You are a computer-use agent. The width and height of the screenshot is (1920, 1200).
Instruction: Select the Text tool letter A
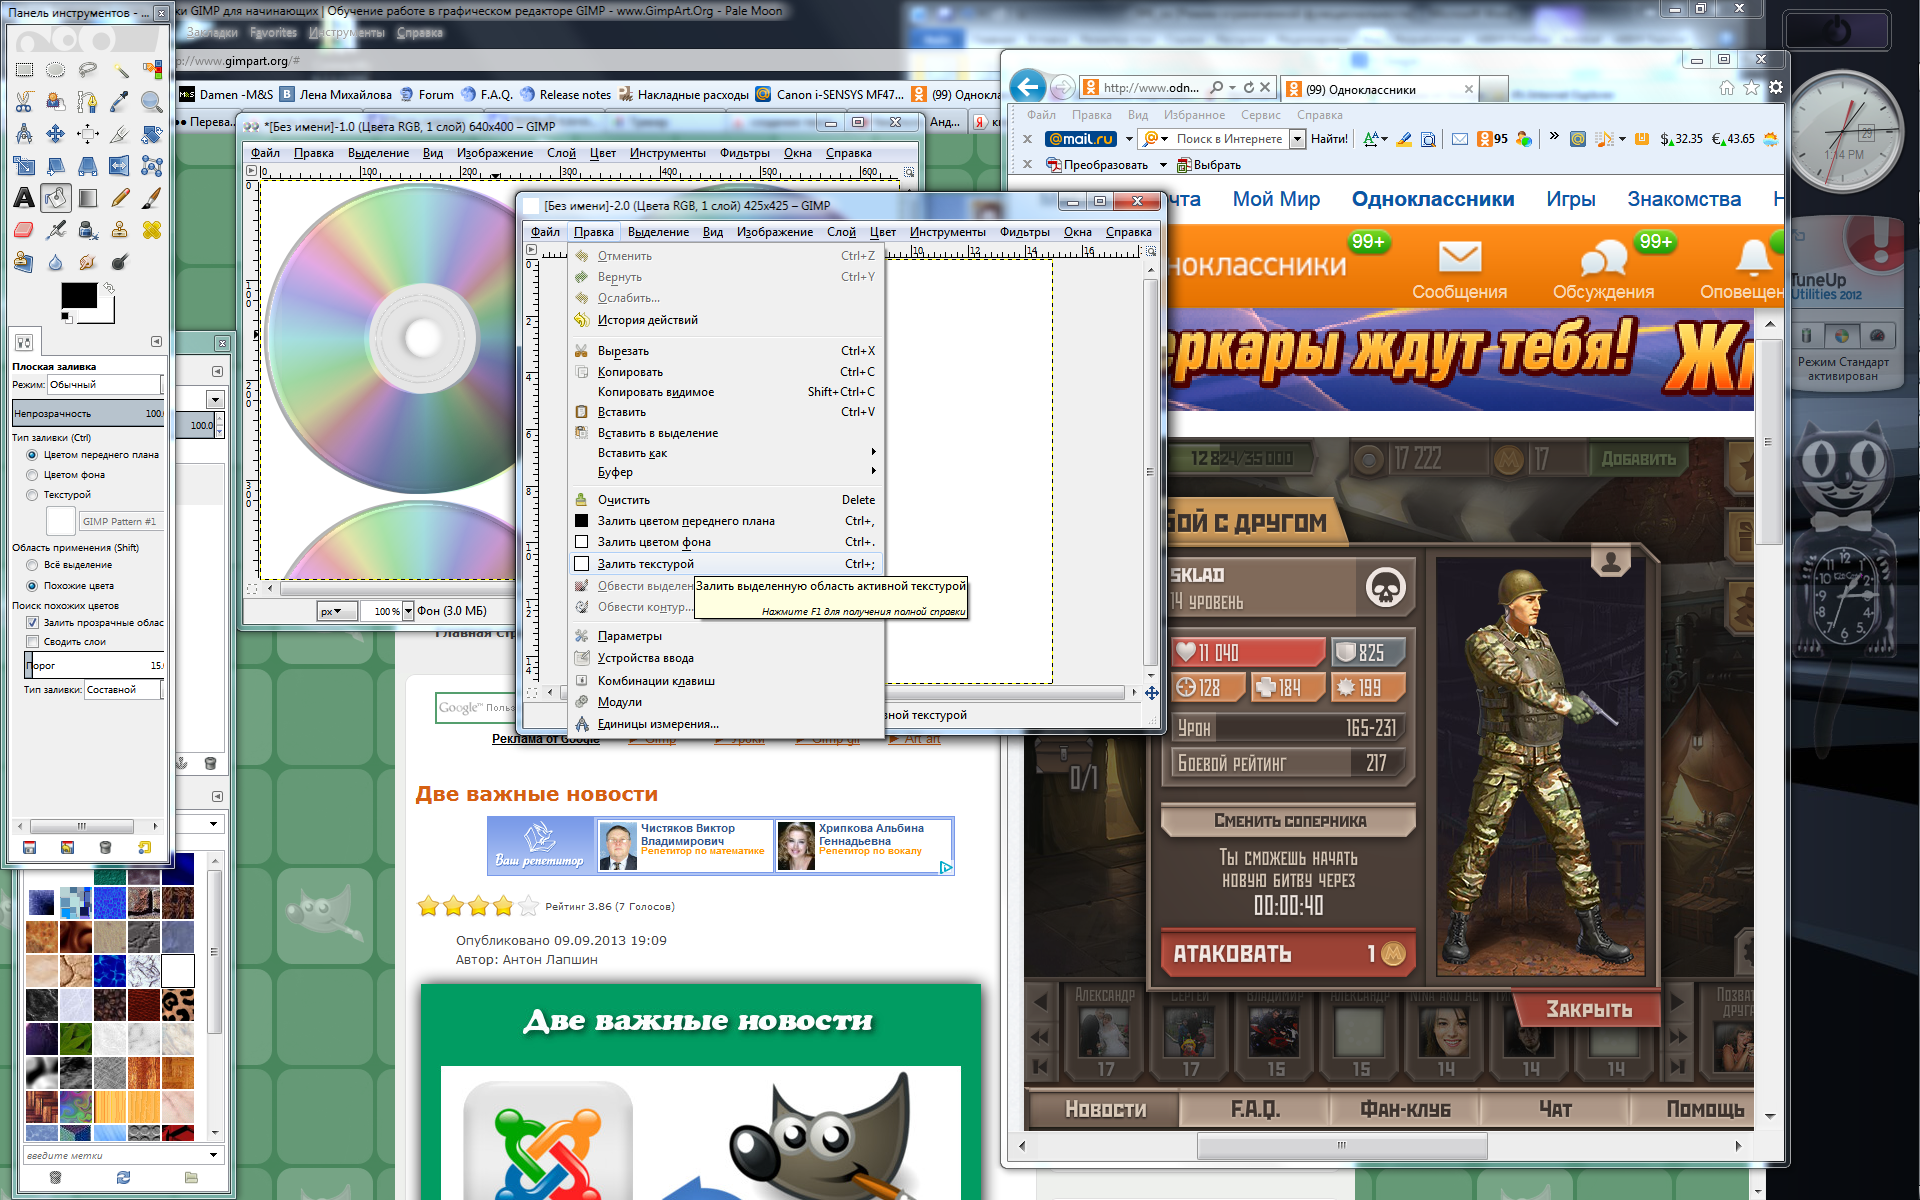pos(24,198)
